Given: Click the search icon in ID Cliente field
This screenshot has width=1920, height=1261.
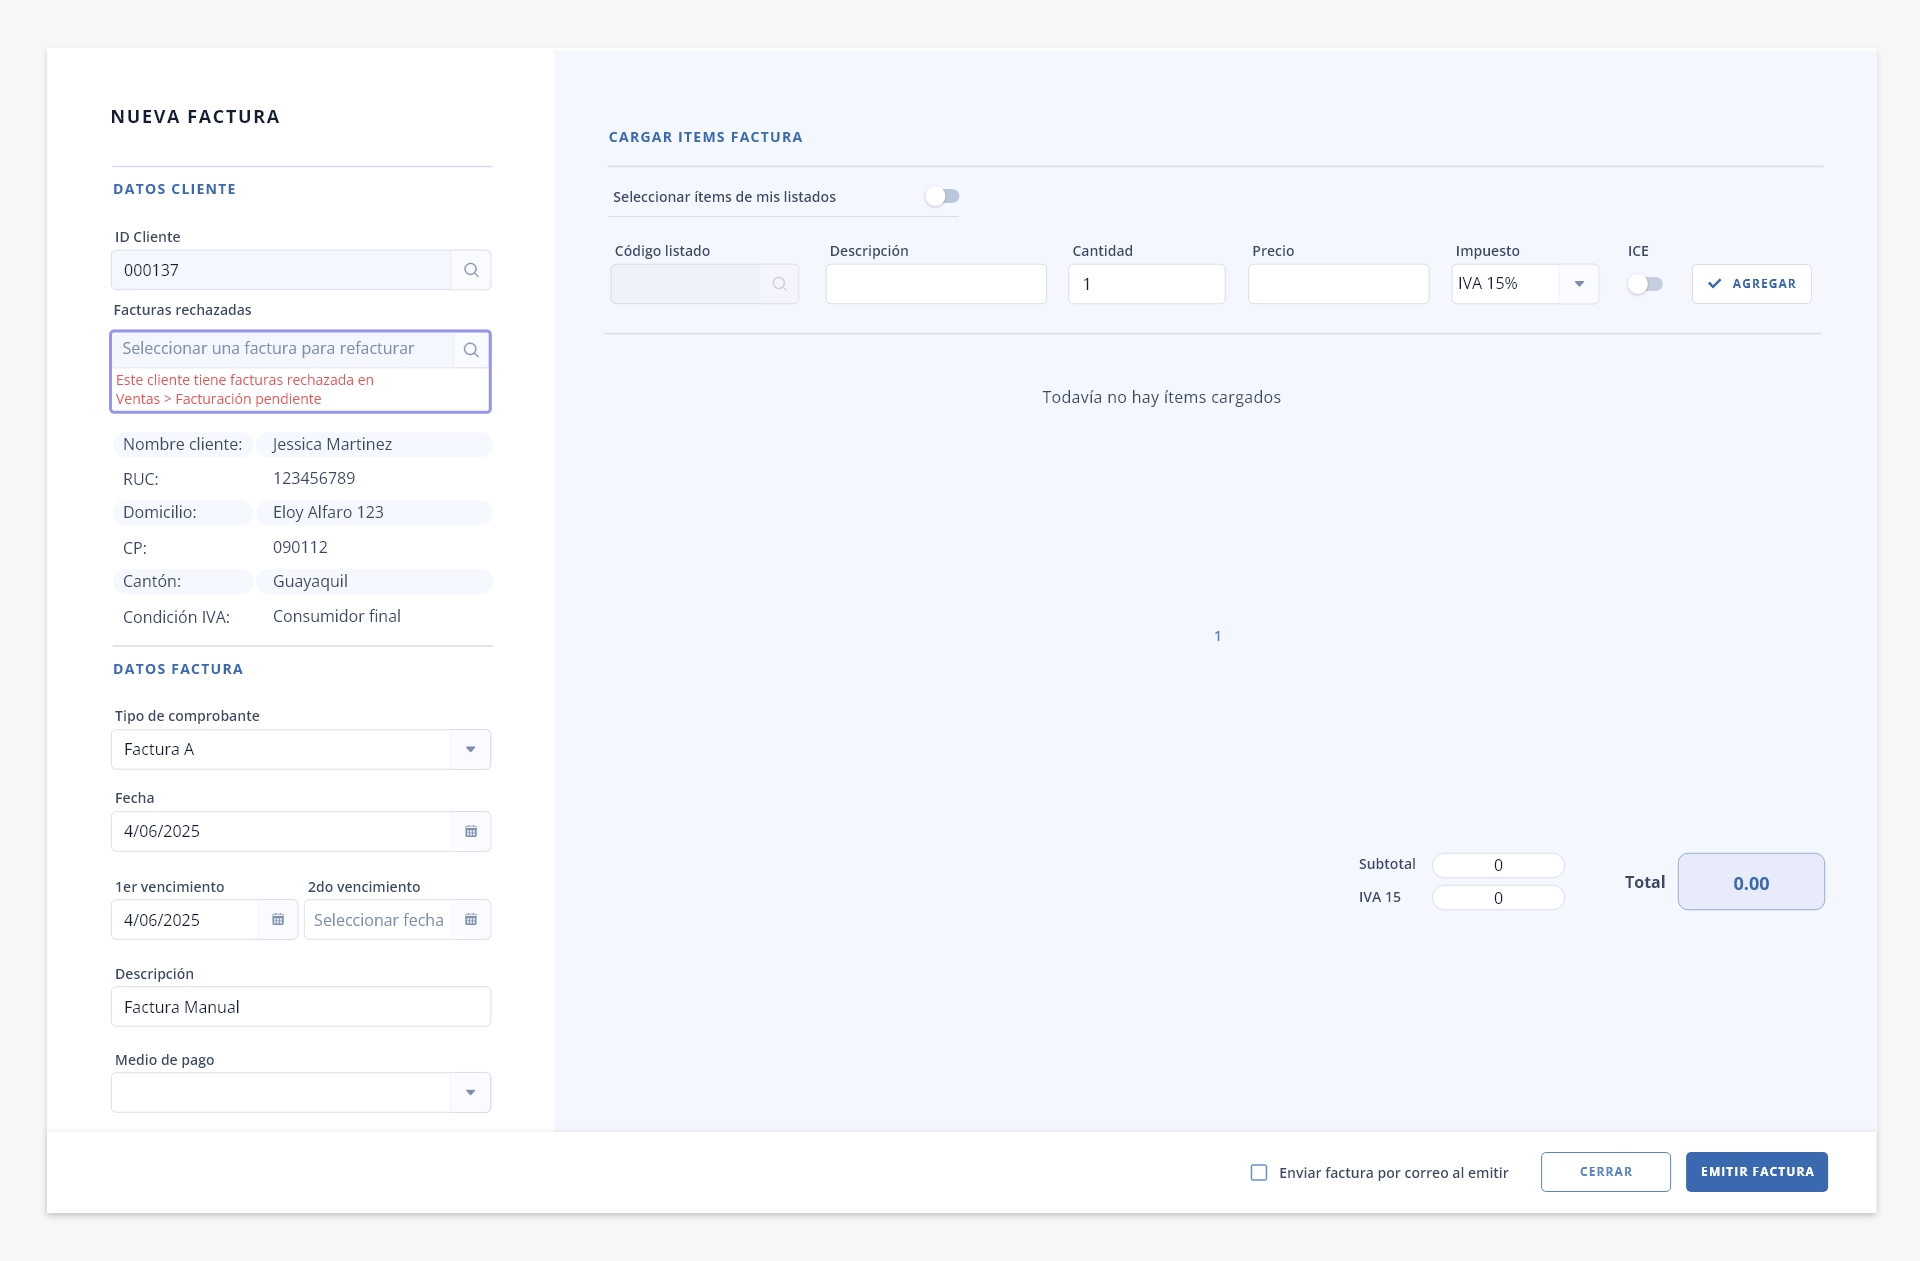Looking at the screenshot, I should pos(471,270).
